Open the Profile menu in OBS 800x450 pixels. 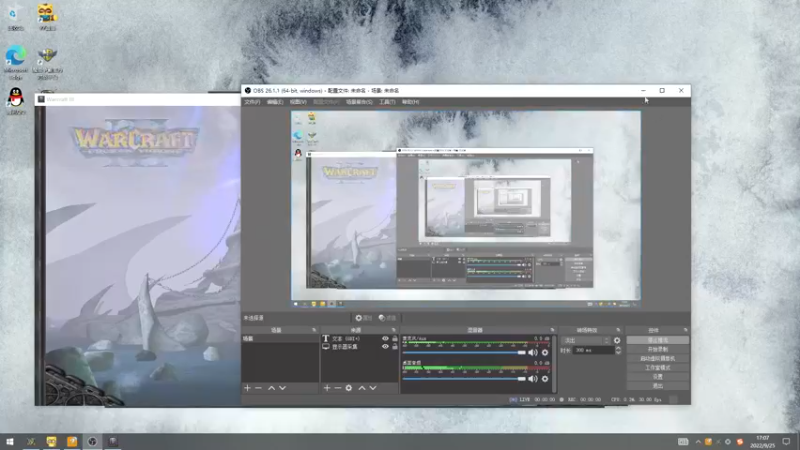point(326,102)
